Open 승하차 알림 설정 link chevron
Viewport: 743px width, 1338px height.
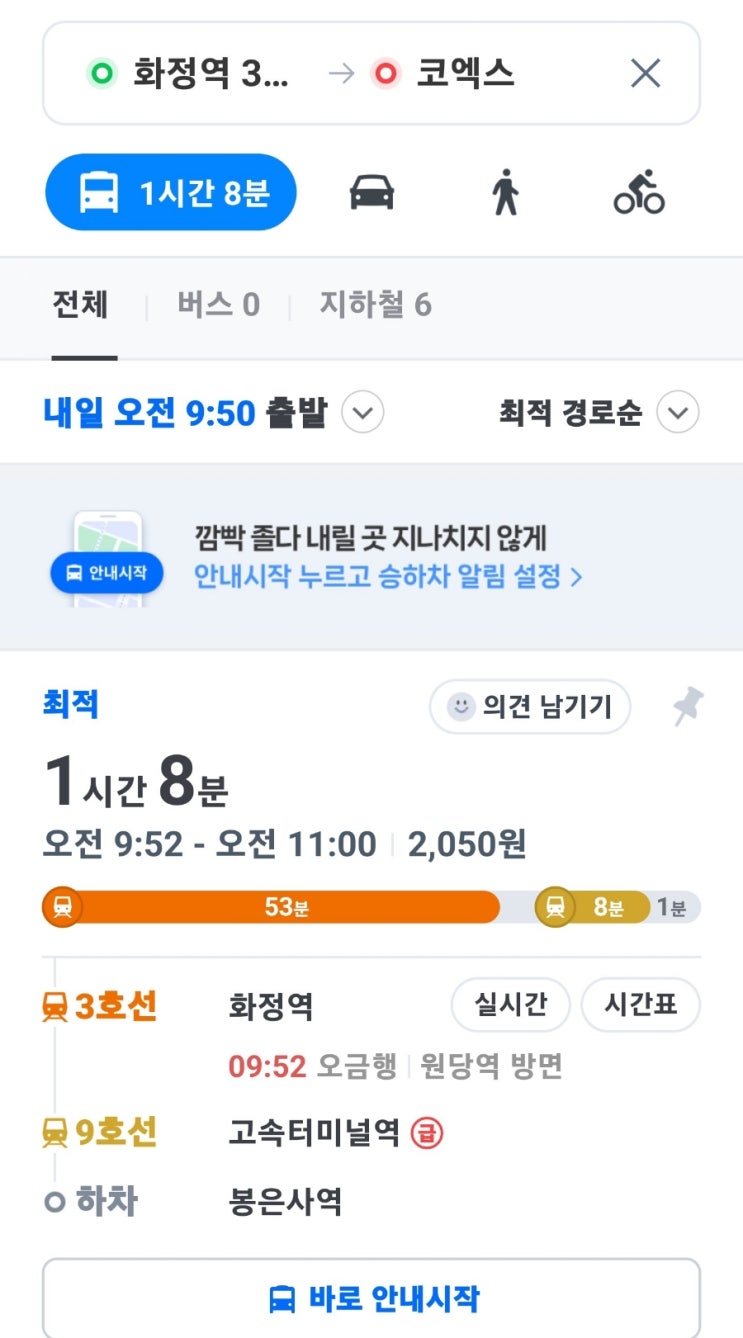(576, 577)
